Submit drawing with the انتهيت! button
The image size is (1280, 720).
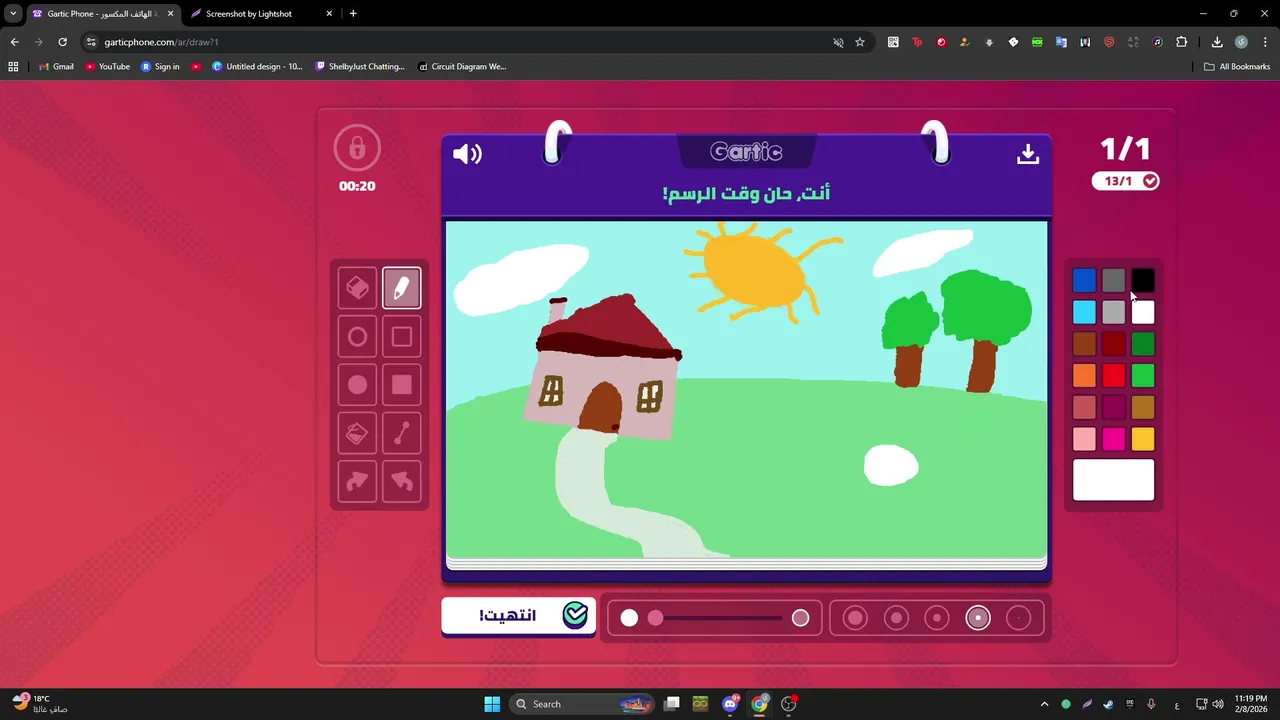pyautogui.click(x=519, y=615)
